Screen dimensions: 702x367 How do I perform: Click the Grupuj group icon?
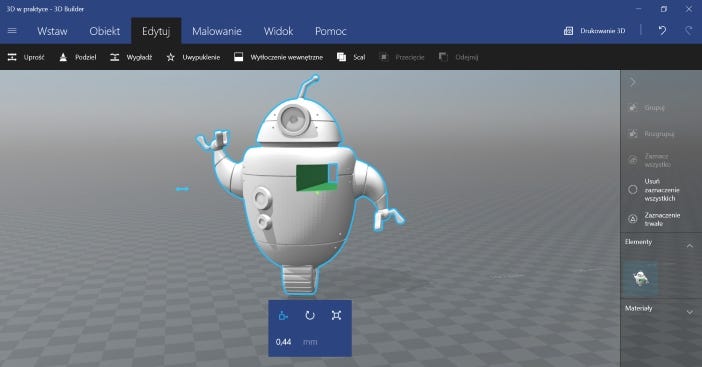coord(633,108)
